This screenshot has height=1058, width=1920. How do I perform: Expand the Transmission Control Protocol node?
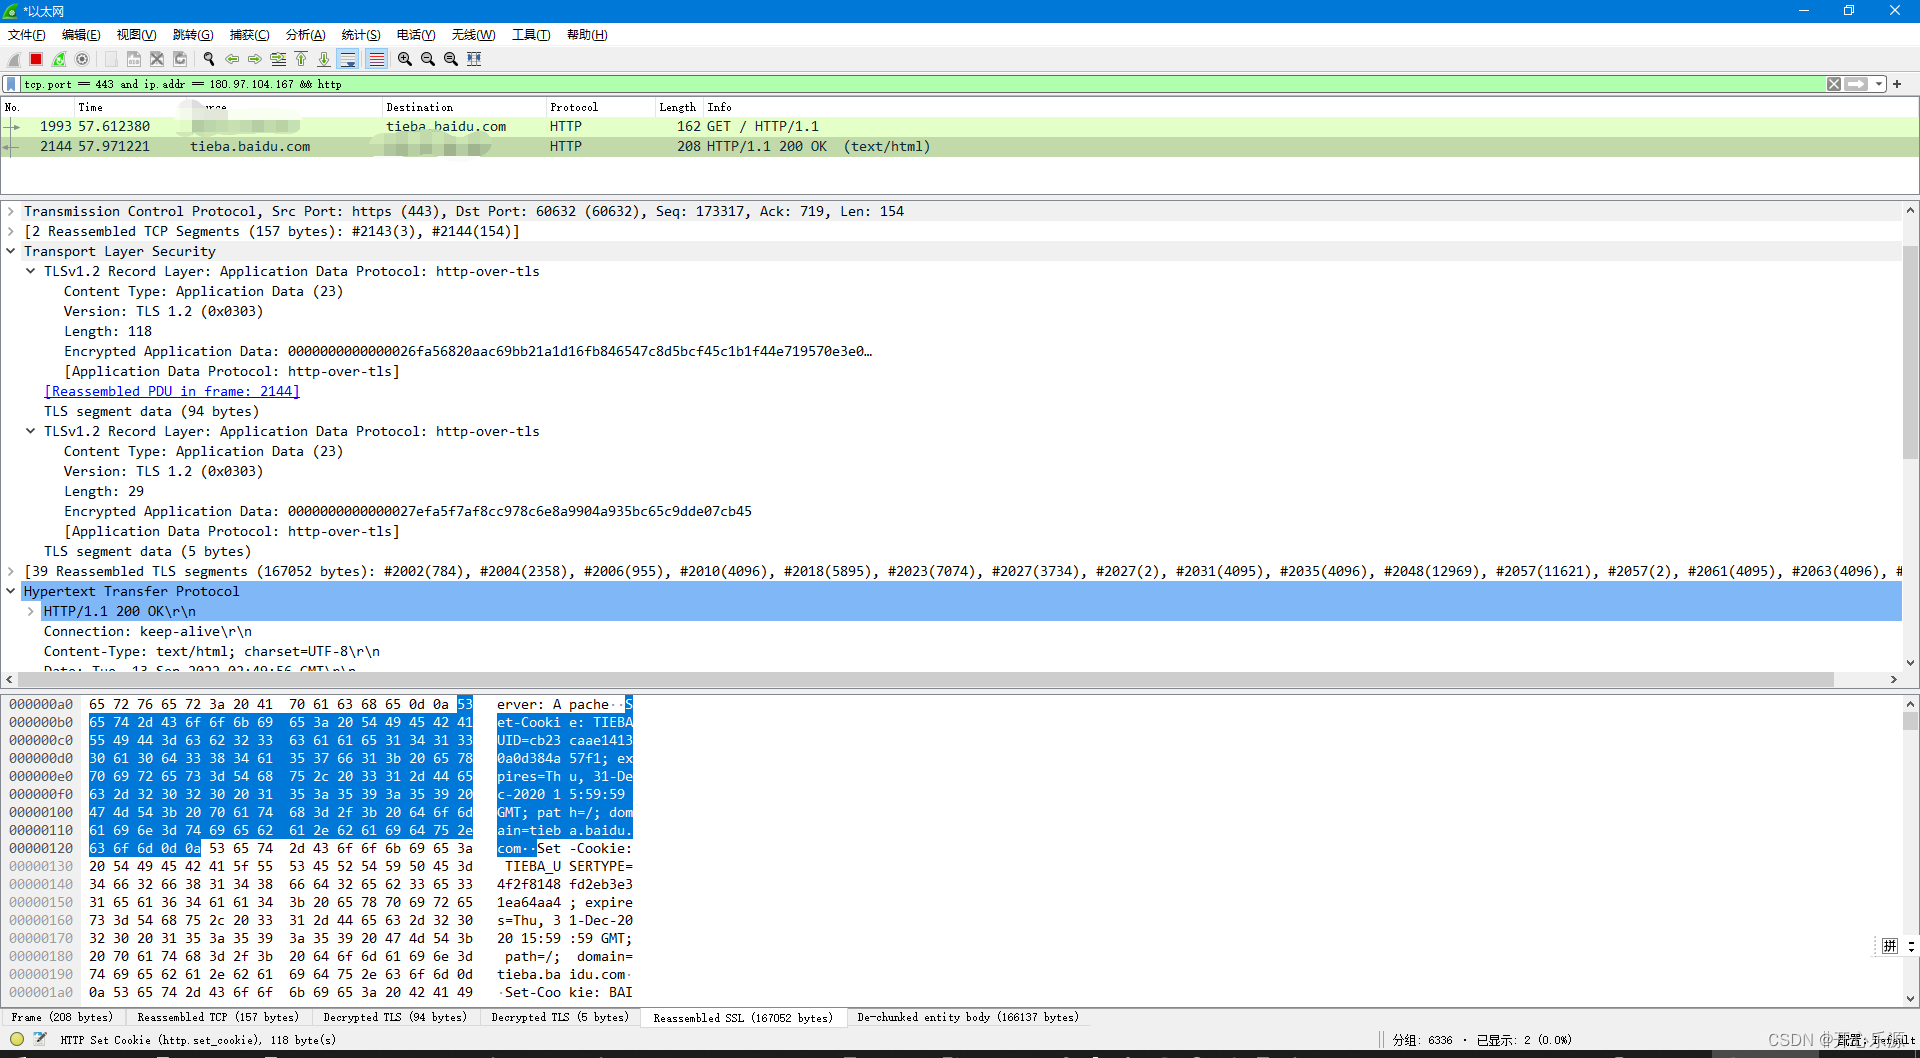pos(11,211)
